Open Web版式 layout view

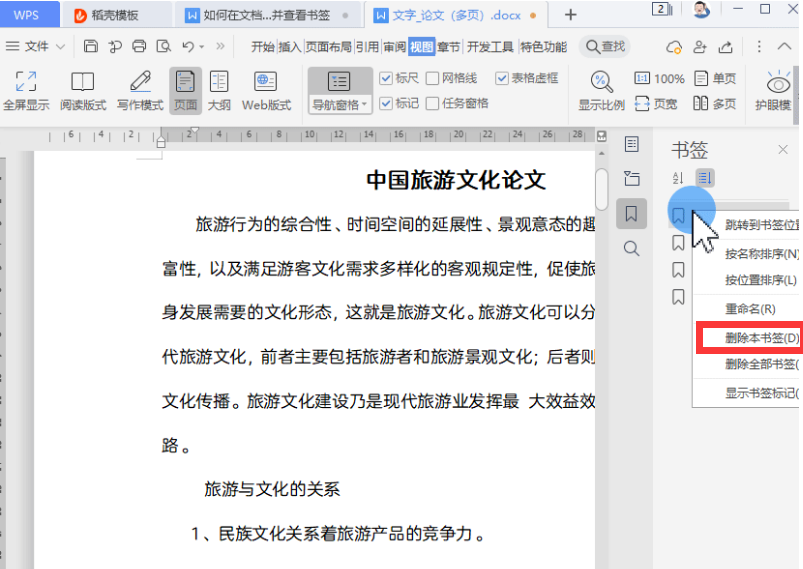click(x=266, y=82)
